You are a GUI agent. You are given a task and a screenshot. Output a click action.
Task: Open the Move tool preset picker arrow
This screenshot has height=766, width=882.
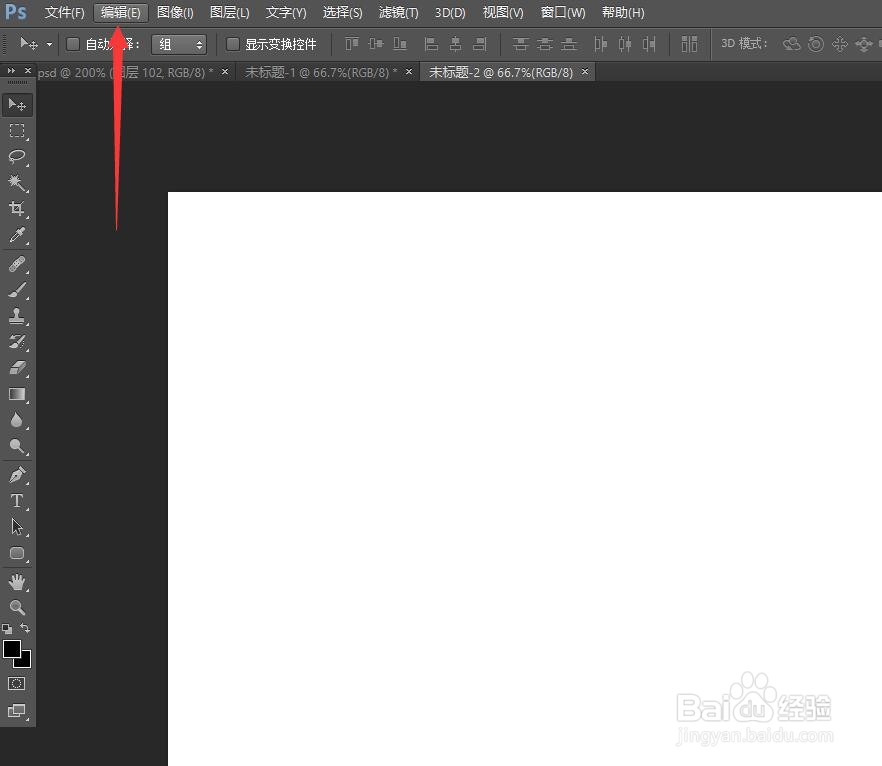point(50,44)
